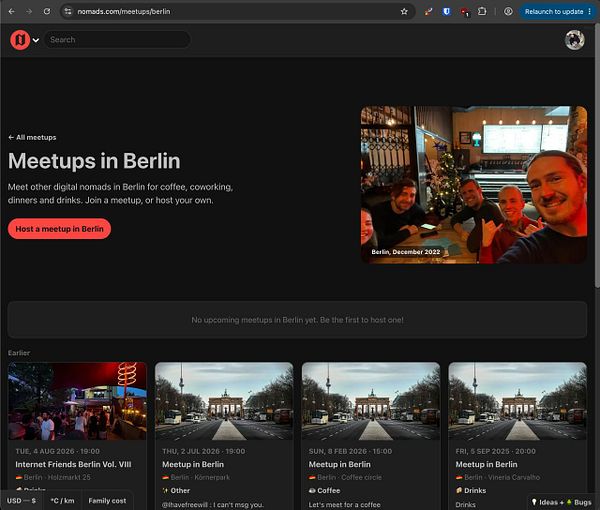Click THU, 2 JUL 2026 · 19:00 date
Viewport: 600px width, 510px height.
(204, 451)
